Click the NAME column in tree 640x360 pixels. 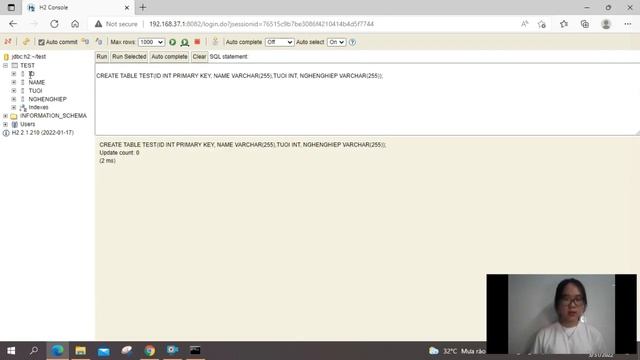tap(37, 82)
